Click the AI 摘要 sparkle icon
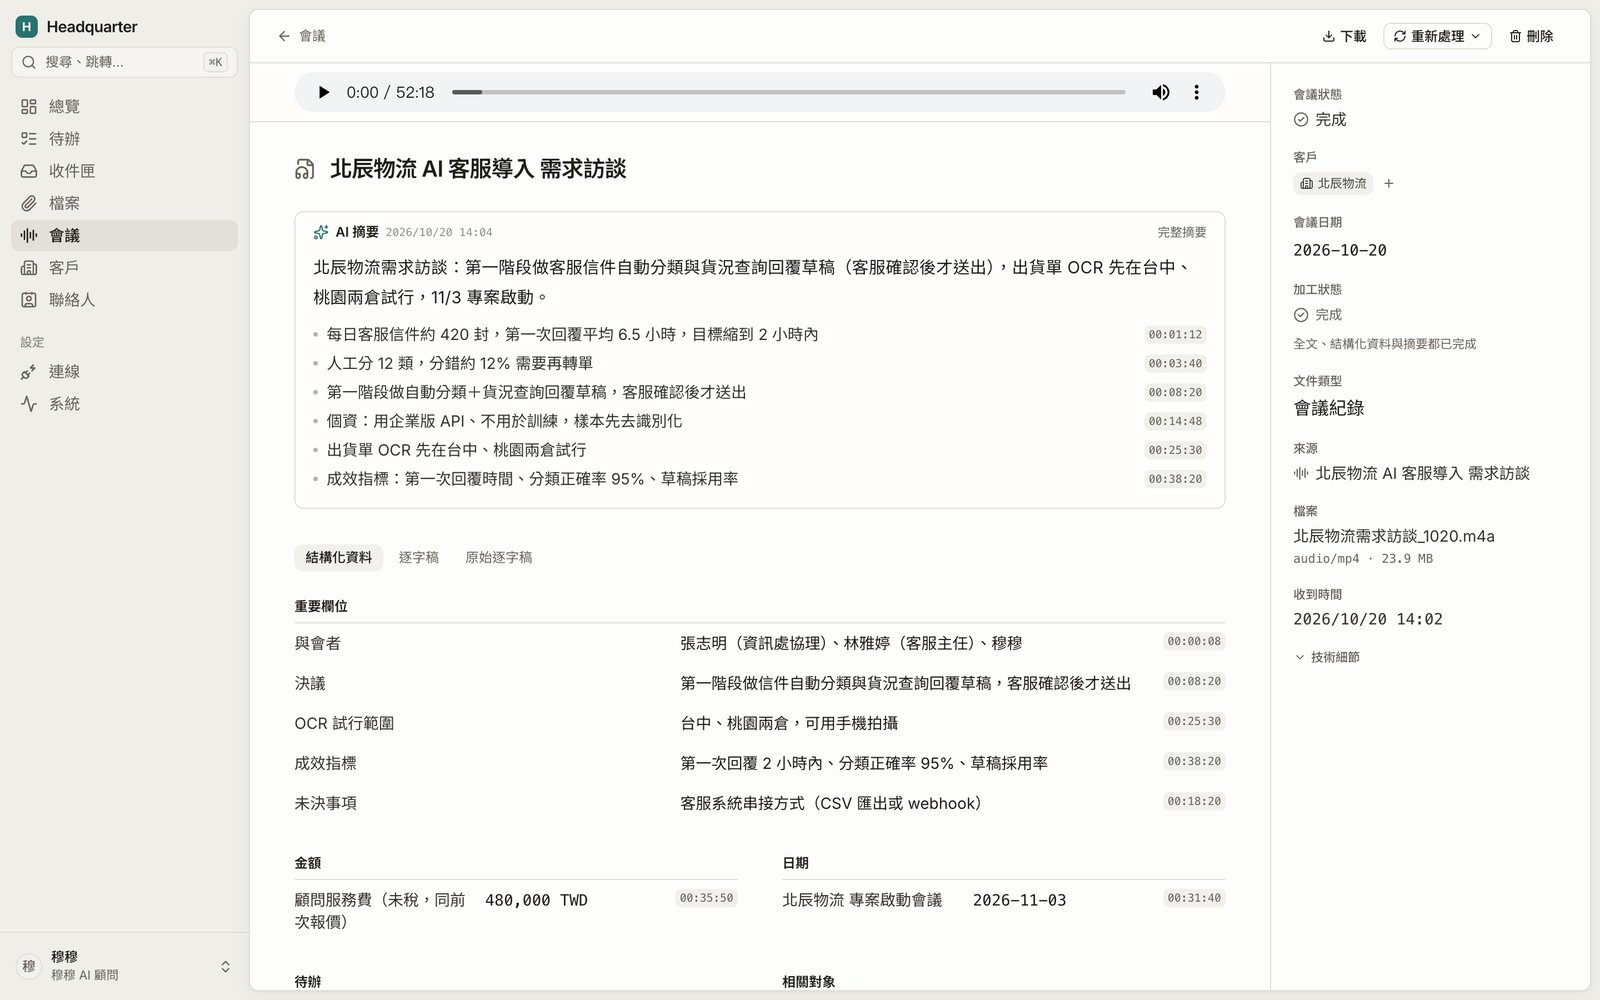 coord(321,232)
